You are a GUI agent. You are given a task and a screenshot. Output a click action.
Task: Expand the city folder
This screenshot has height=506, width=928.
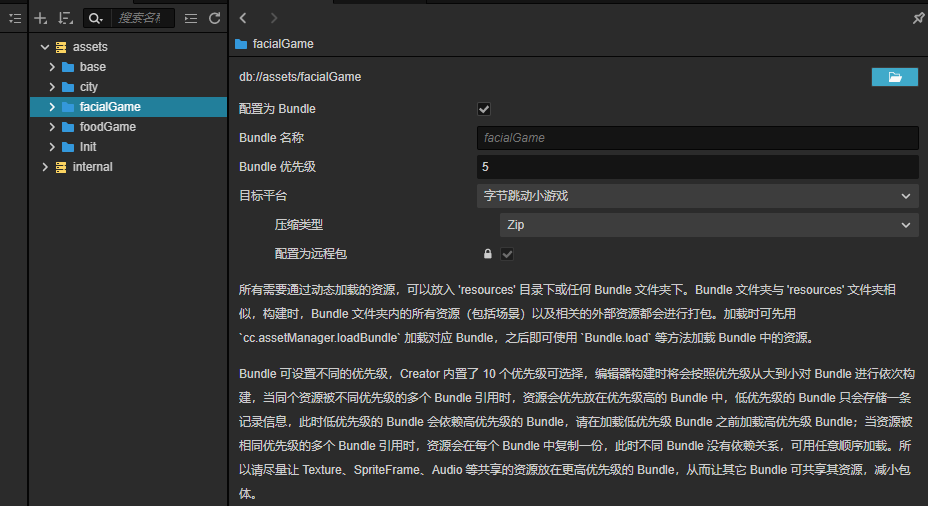pos(51,87)
